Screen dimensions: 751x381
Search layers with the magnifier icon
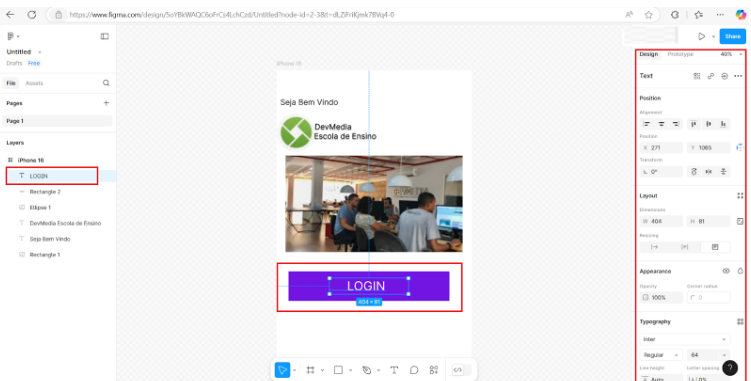click(x=106, y=83)
